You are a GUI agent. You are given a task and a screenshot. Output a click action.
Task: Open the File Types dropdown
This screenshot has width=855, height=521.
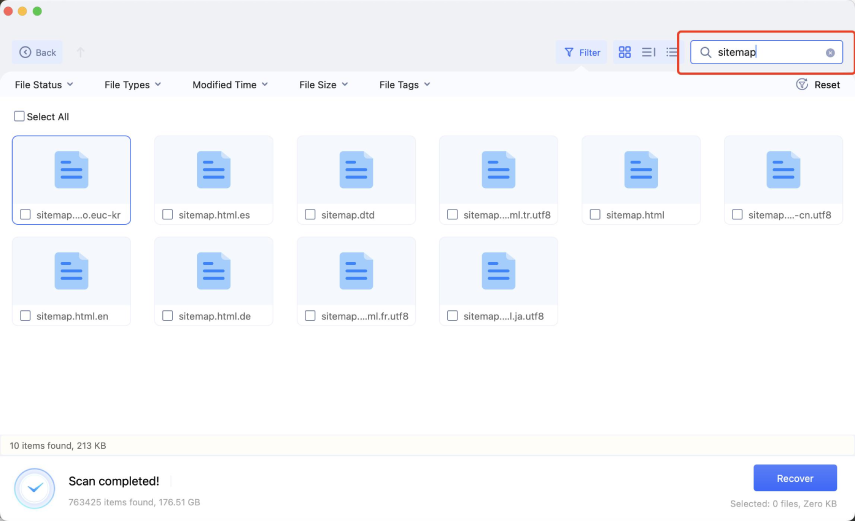(132, 85)
